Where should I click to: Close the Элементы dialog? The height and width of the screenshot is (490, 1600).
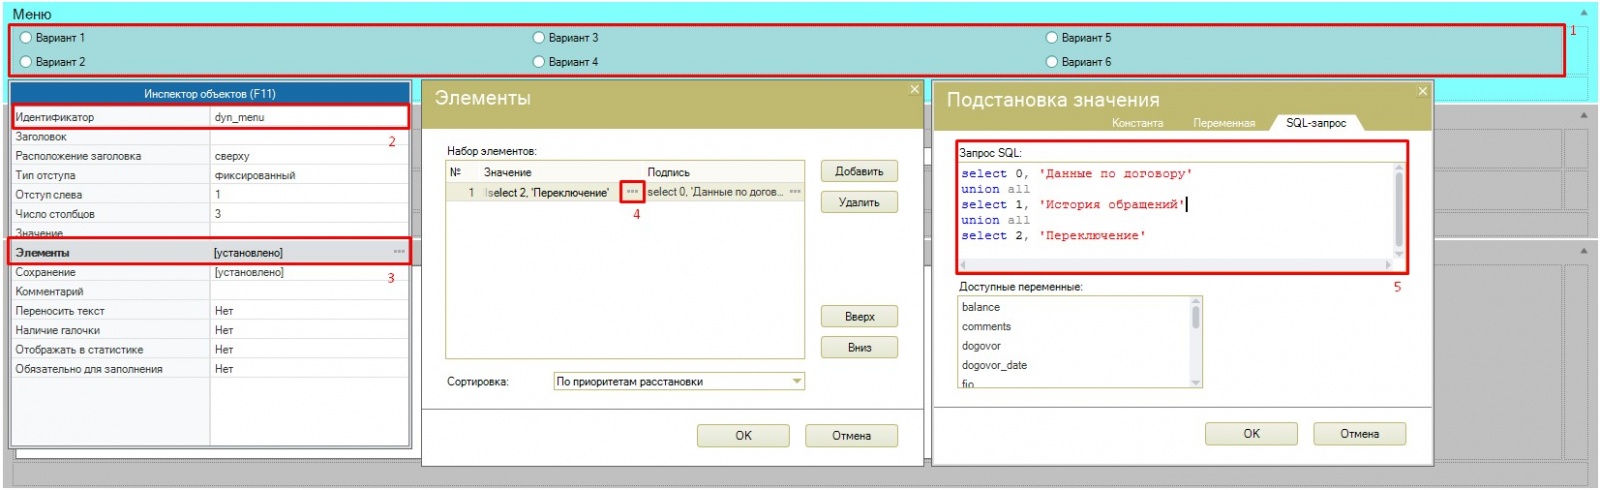pos(913,90)
